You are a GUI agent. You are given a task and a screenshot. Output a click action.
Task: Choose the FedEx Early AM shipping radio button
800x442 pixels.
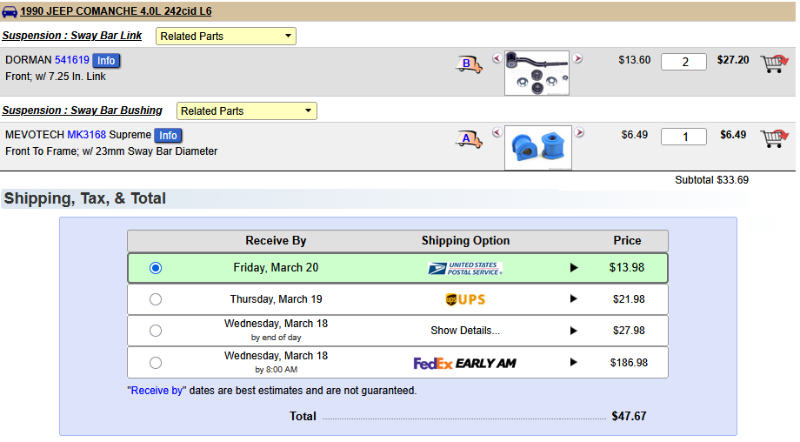(155, 363)
